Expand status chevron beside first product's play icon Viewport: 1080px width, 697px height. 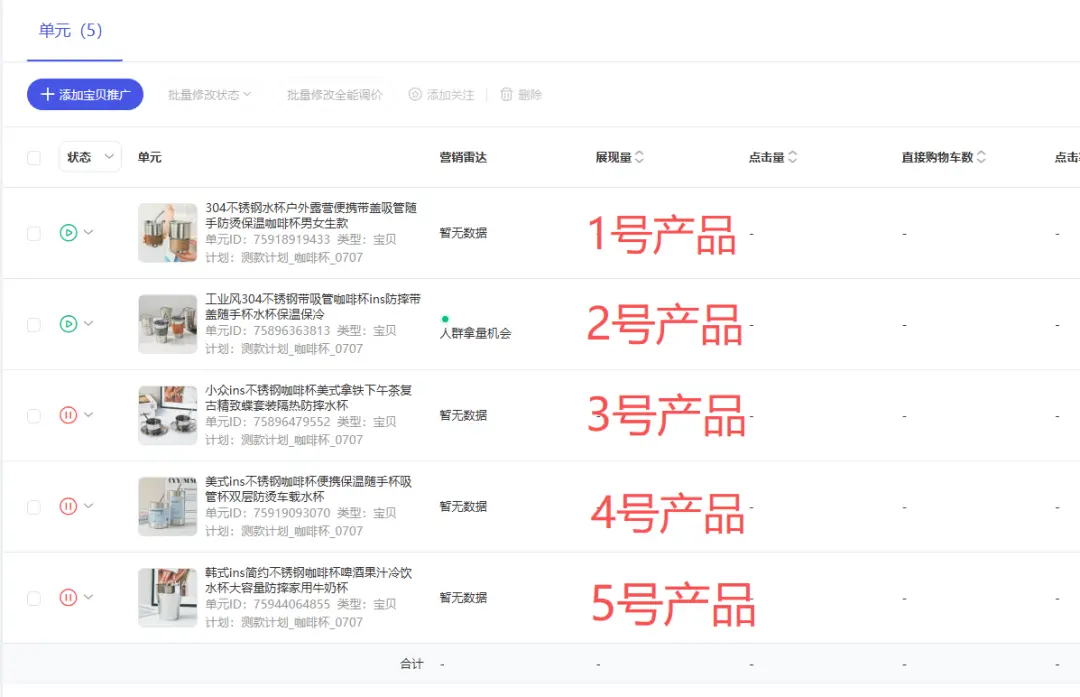(x=89, y=233)
